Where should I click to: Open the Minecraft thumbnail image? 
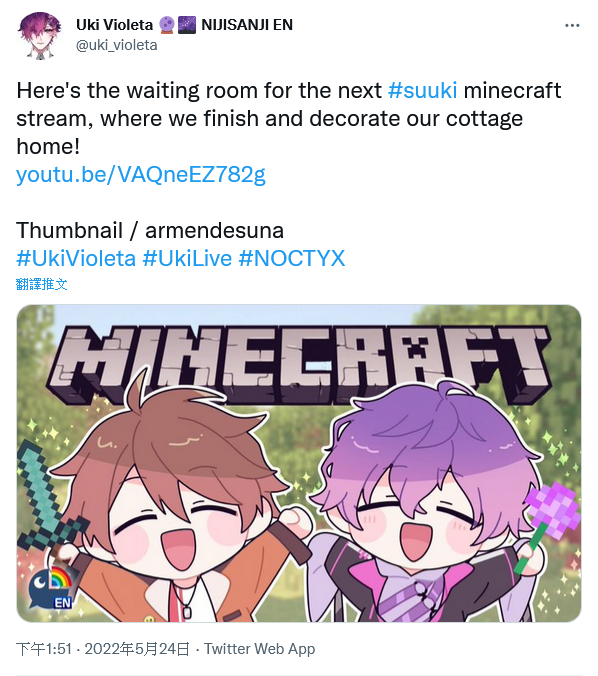tap(299, 463)
